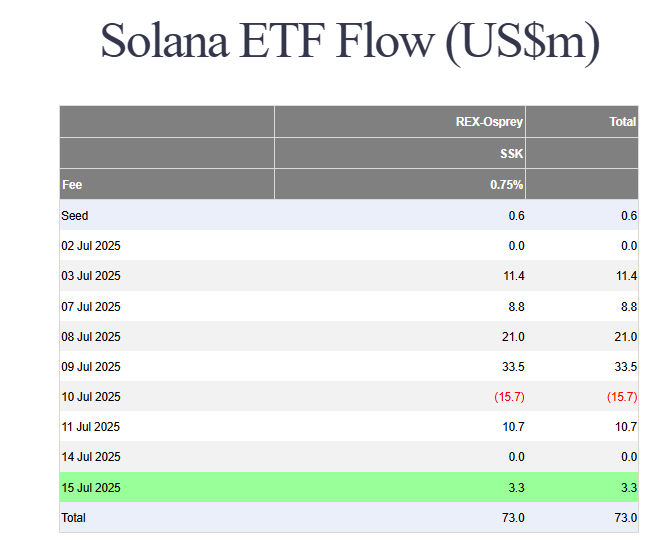The image size is (654, 541).
Task: Select the Total column header
Action: (622, 122)
